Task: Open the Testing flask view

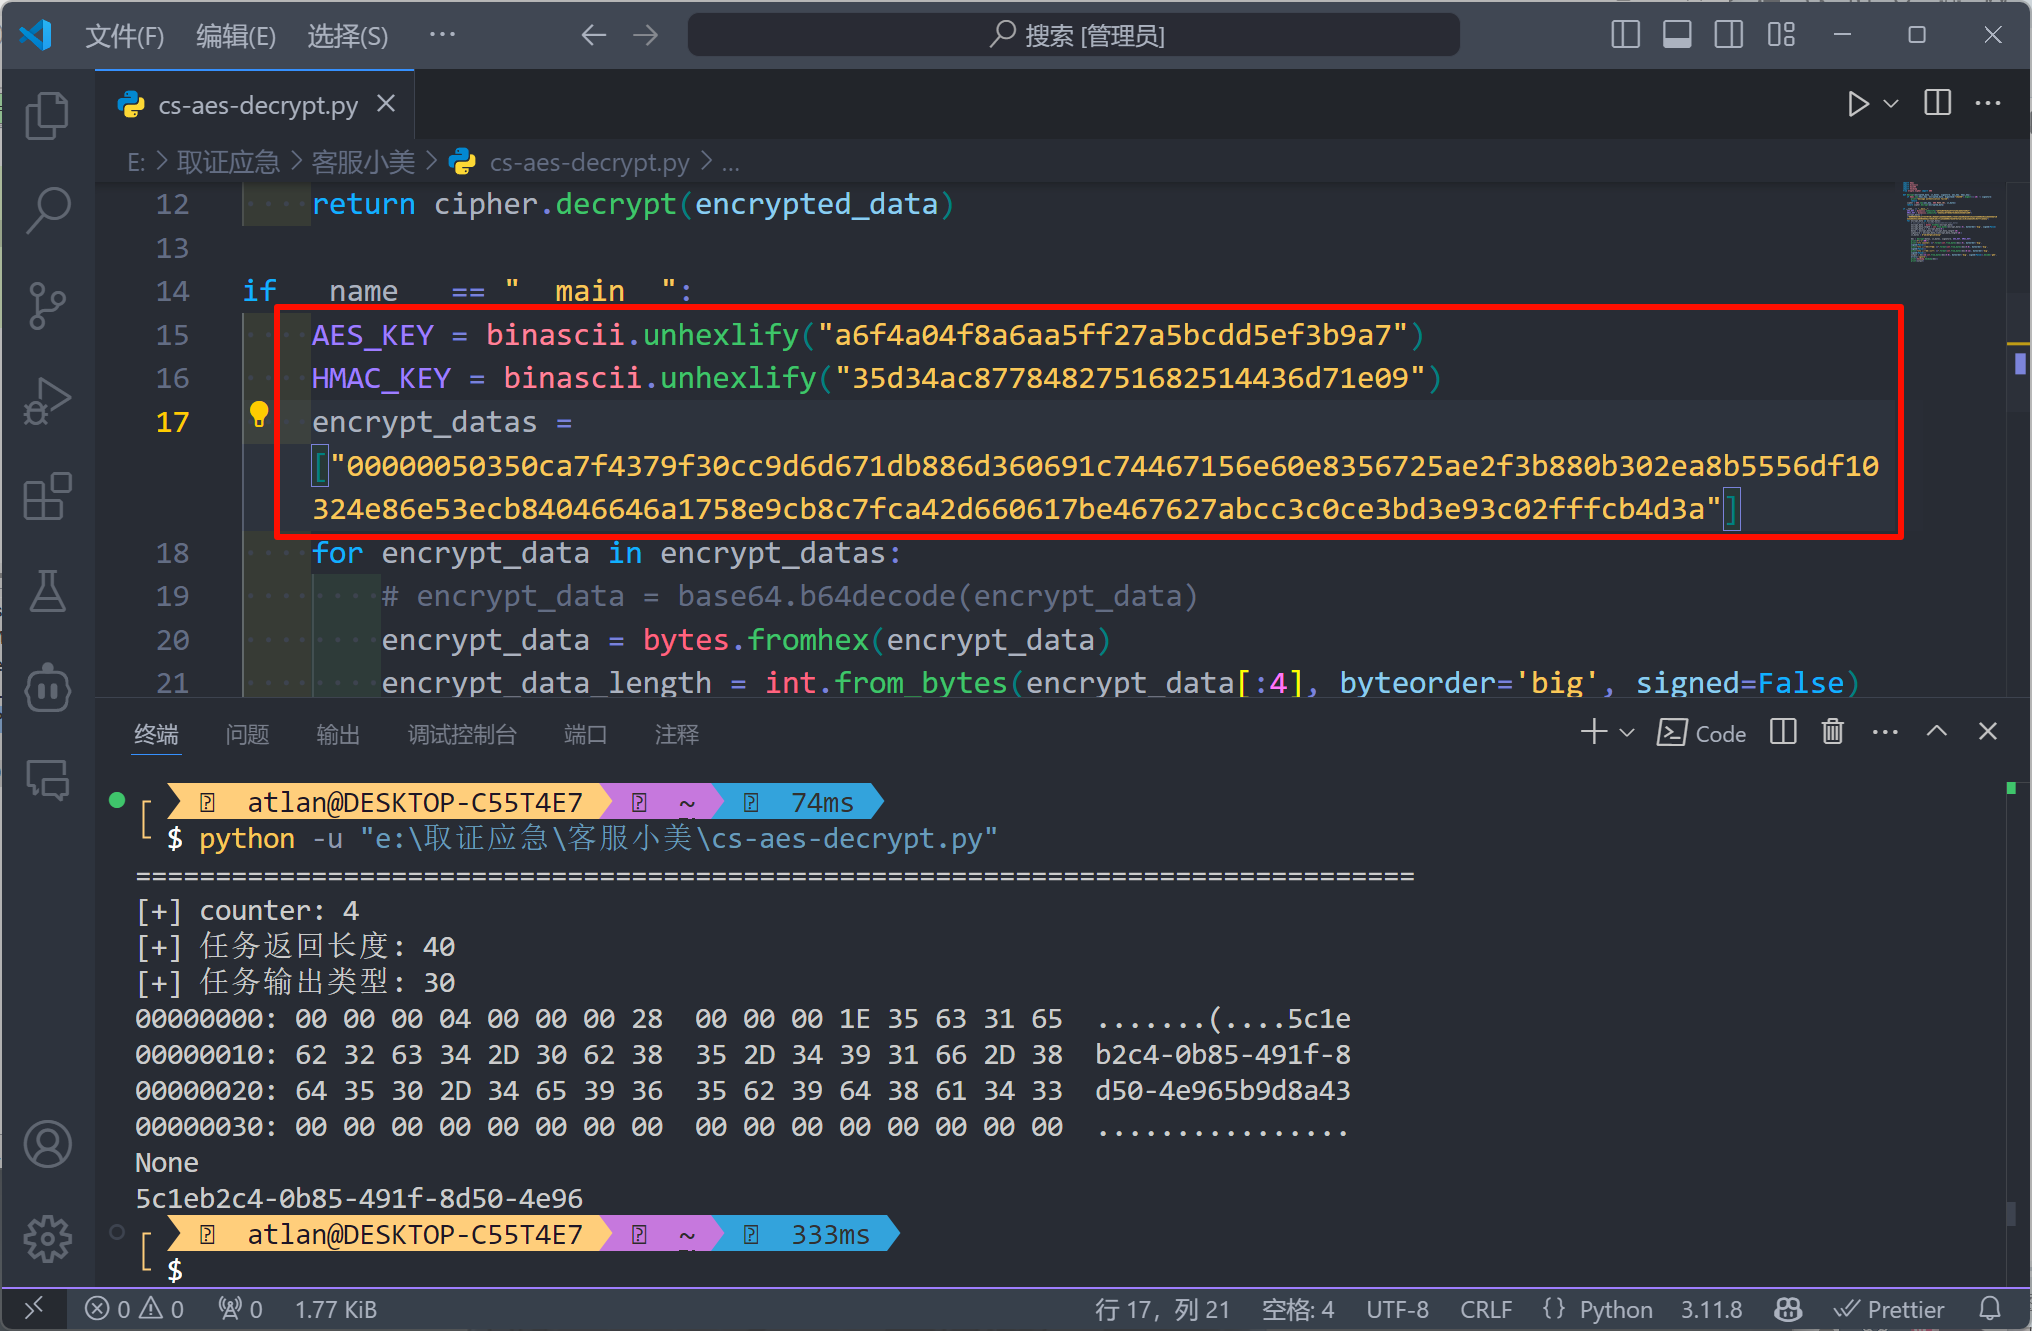Action: (47, 591)
